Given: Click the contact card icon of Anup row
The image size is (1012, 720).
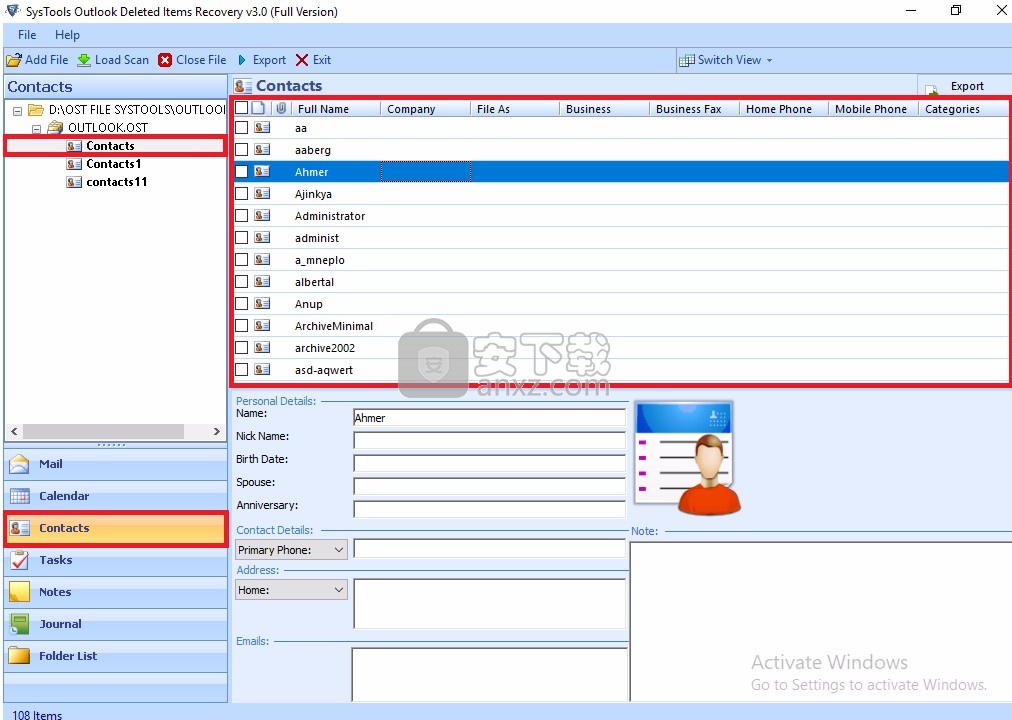Looking at the screenshot, I should pos(262,303).
